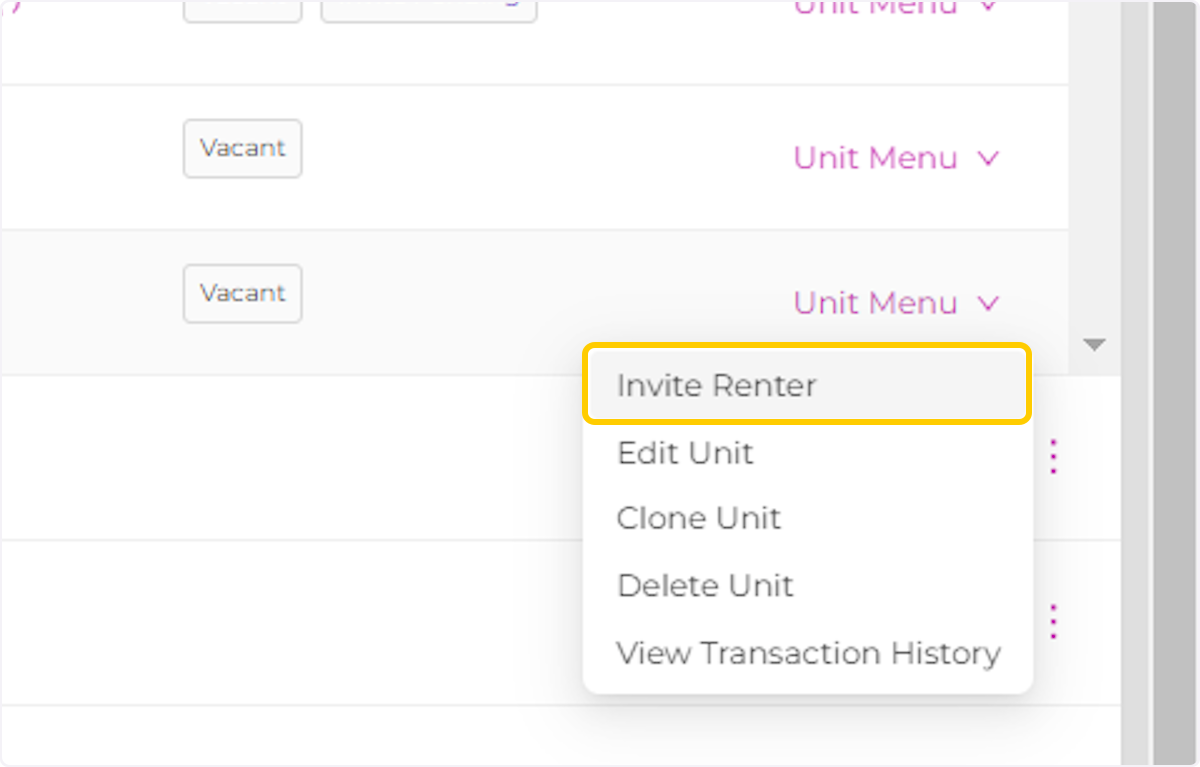The width and height of the screenshot is (1200, 767).
Task: Click the scrollbar down-arrow icon
Action: click(1094, 344)
